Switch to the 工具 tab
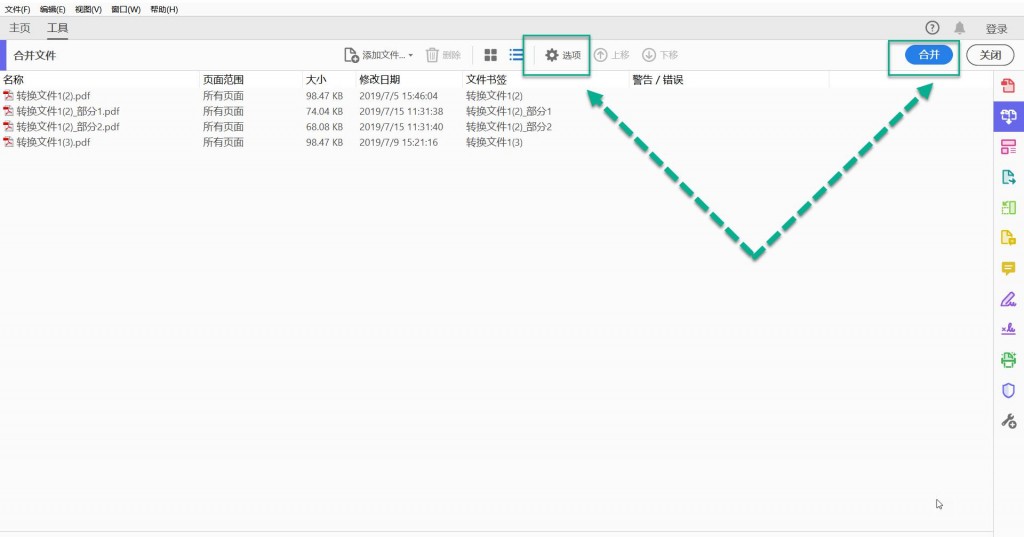The width and height of the screenshot is (1024, 537). pos(57,28)
